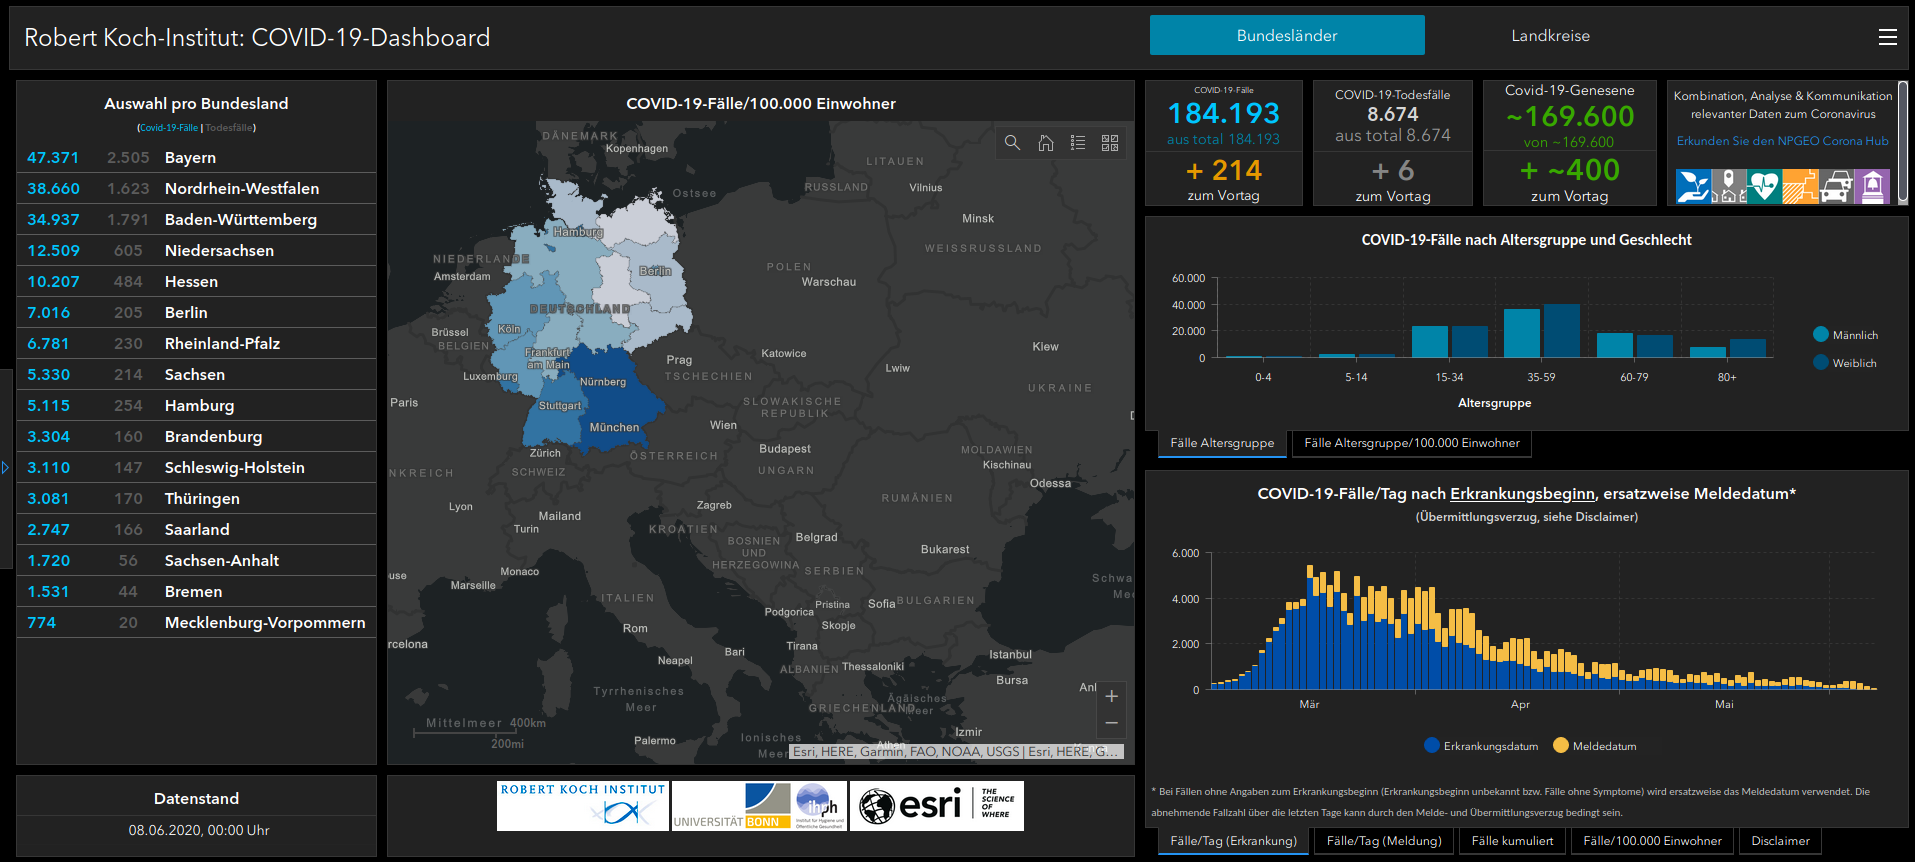This screenshot has width=1915, height=862.
Task: Open the NPGEO Corona Hub link
Action: pos(1782,141)
